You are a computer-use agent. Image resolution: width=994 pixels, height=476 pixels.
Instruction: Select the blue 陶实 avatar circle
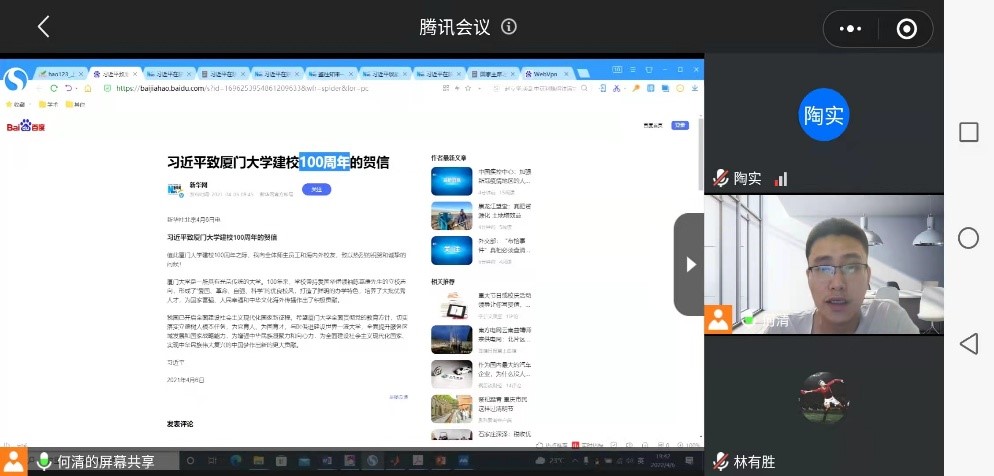(823, 116)
